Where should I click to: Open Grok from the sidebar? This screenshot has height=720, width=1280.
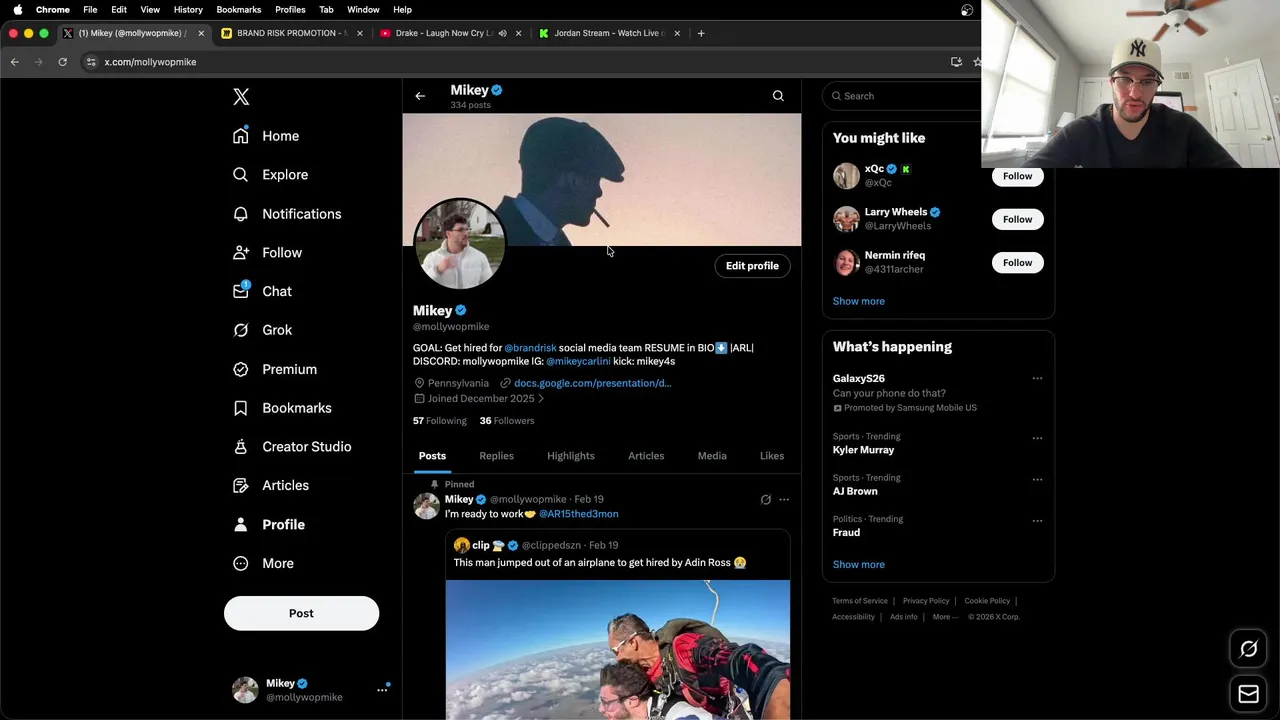click(262, 330)
